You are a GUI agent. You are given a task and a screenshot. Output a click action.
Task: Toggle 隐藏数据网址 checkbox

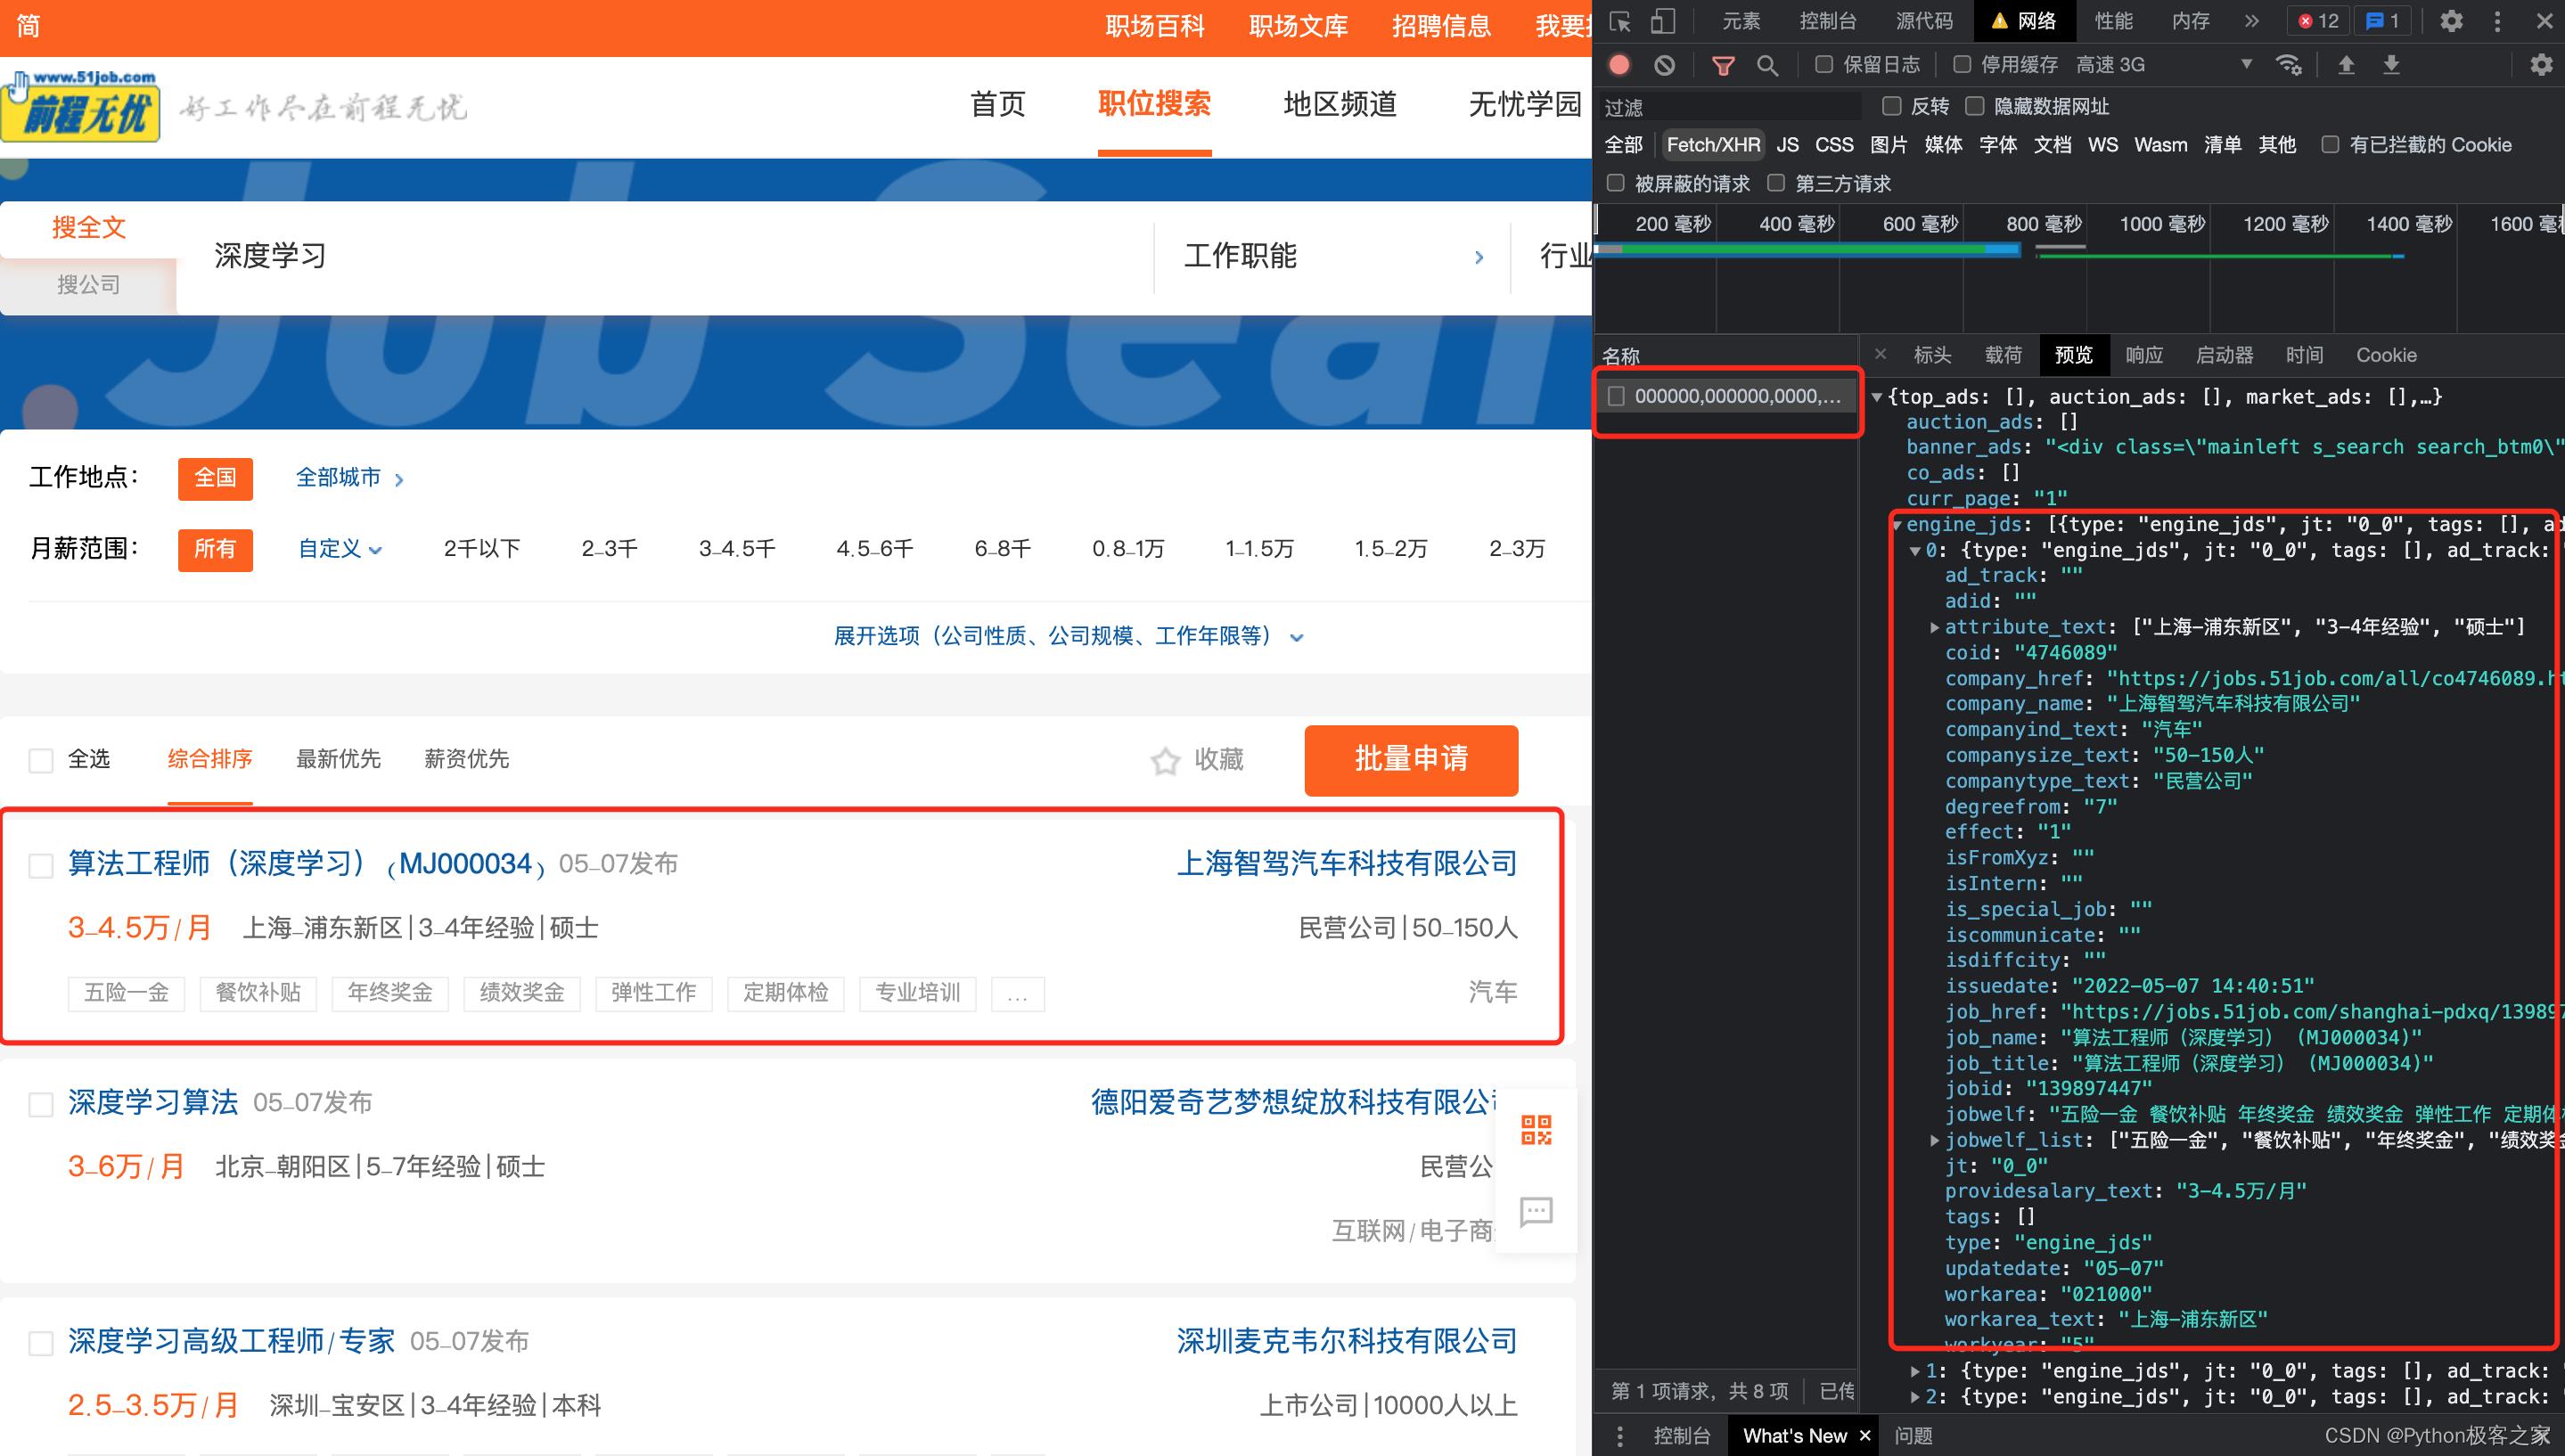pos(1974,106)
